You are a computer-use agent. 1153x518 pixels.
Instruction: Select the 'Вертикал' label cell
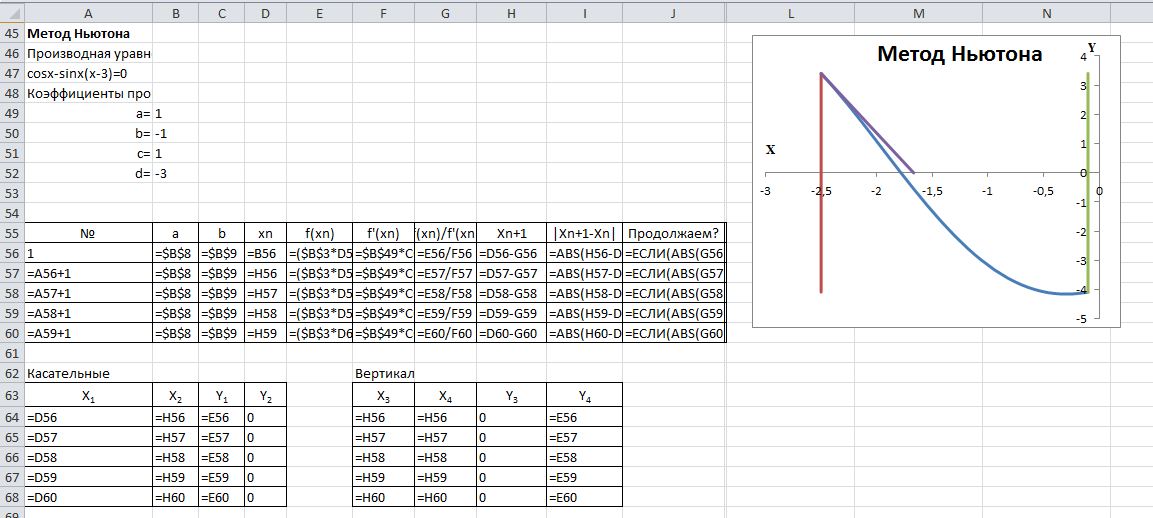[383, 374]
